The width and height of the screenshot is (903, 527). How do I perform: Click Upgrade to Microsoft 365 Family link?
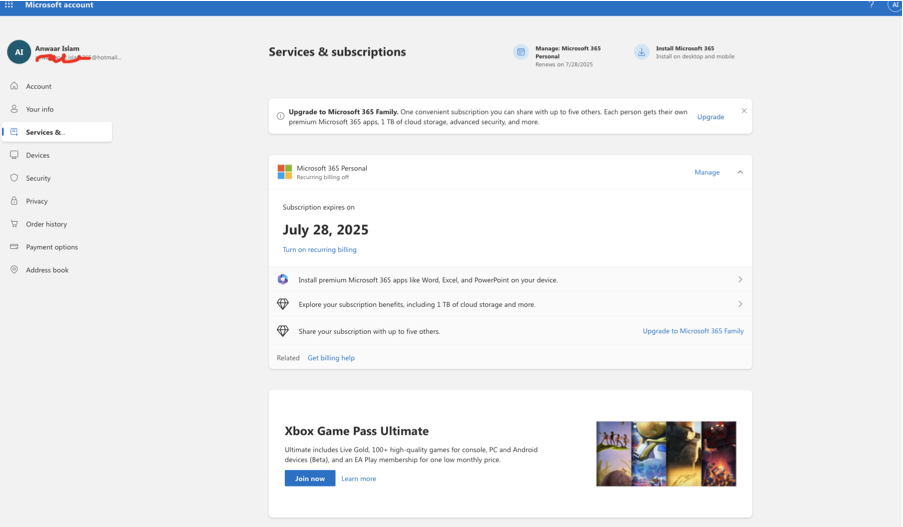point(693,331)
